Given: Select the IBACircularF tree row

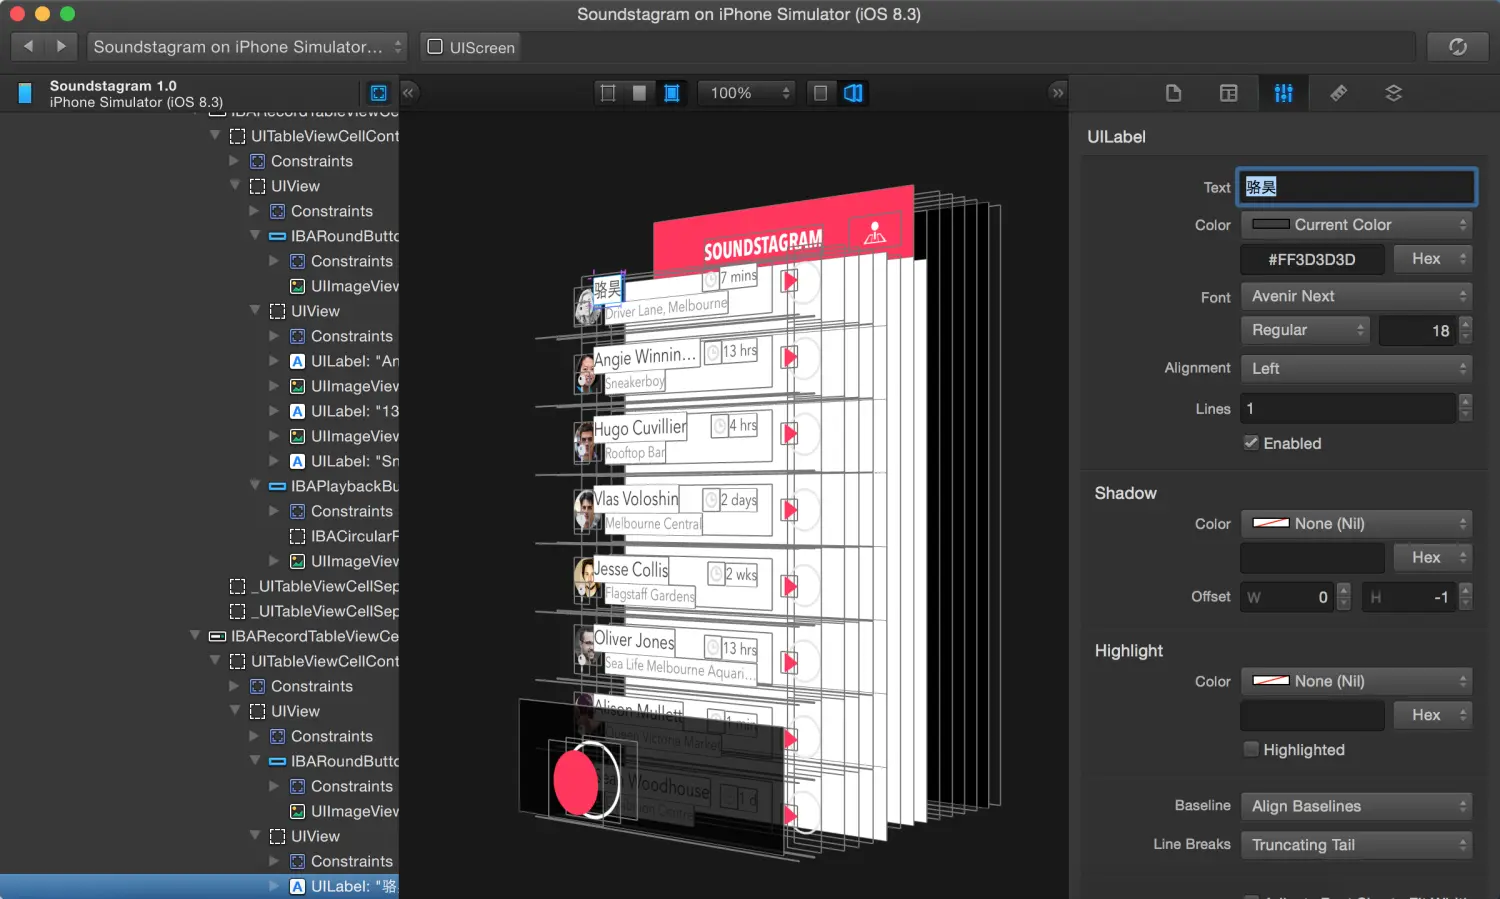Looking at the screenshot, I should (x=200, y=536).
